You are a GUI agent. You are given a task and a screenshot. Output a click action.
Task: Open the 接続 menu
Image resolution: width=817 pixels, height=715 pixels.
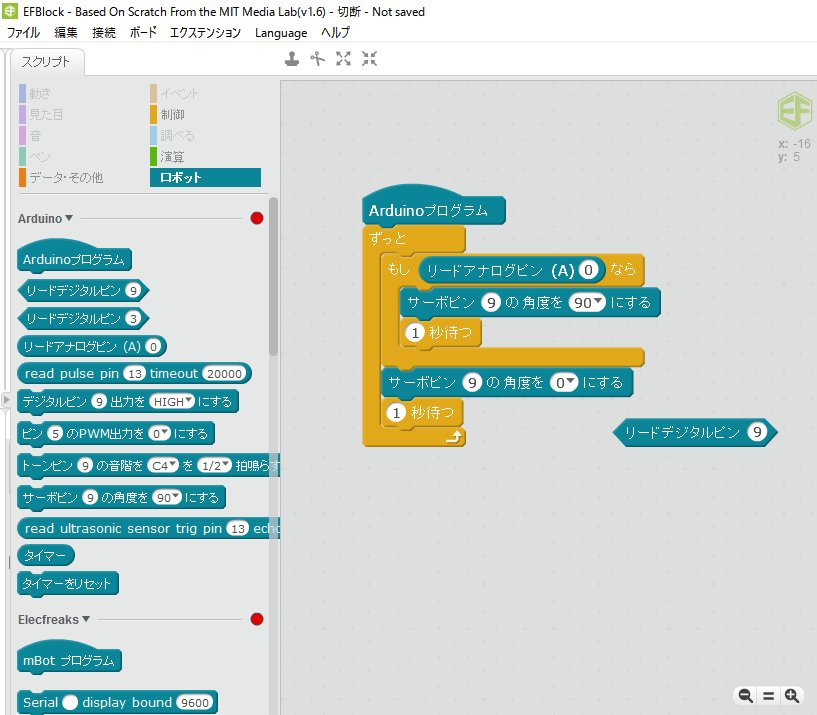pos(104,32)
